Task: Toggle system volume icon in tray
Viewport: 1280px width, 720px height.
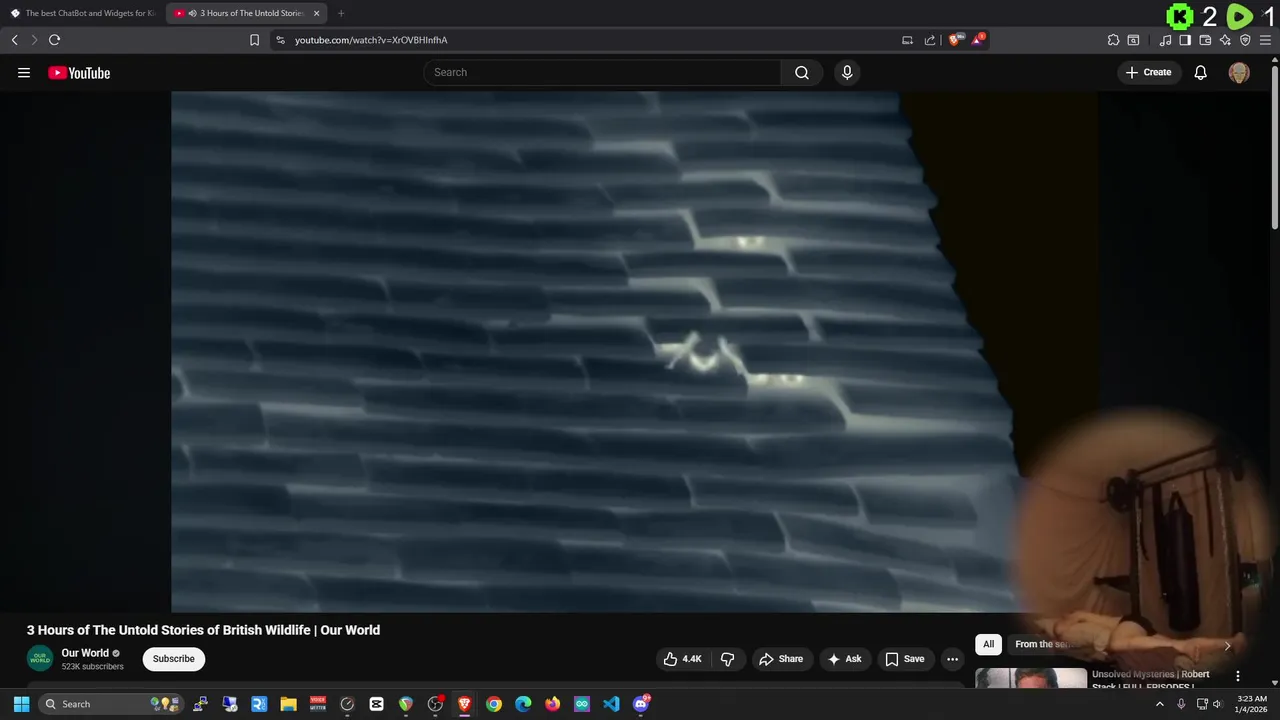Action: point(1217,704)
